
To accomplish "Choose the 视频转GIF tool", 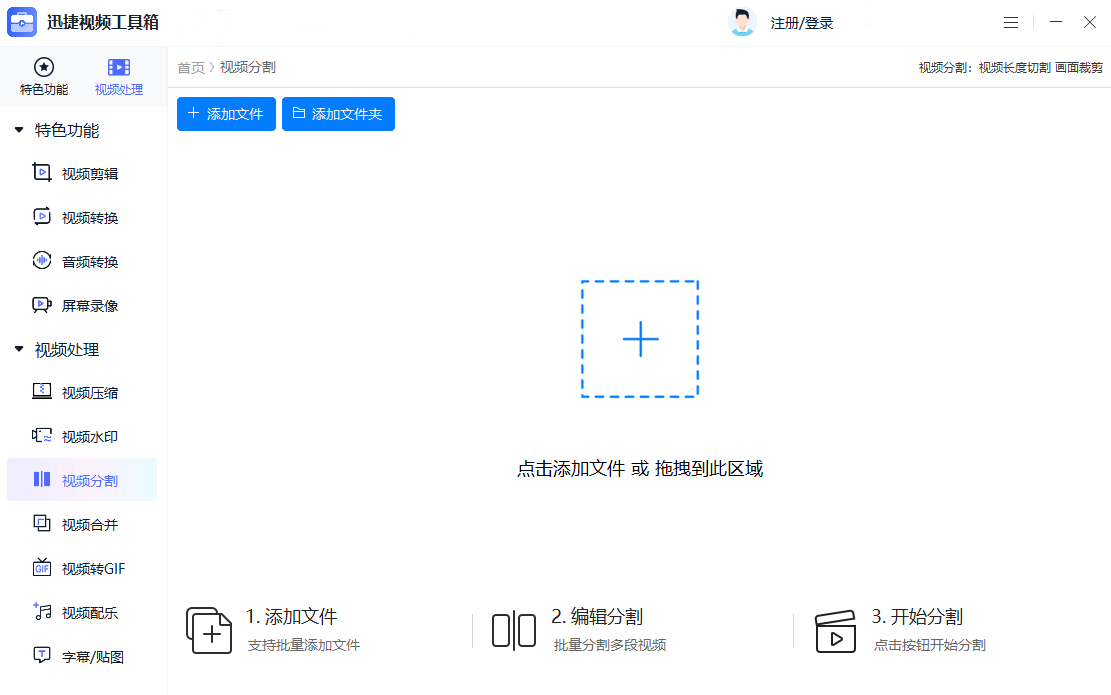I will pyautogui.click(x=92, y=569).
